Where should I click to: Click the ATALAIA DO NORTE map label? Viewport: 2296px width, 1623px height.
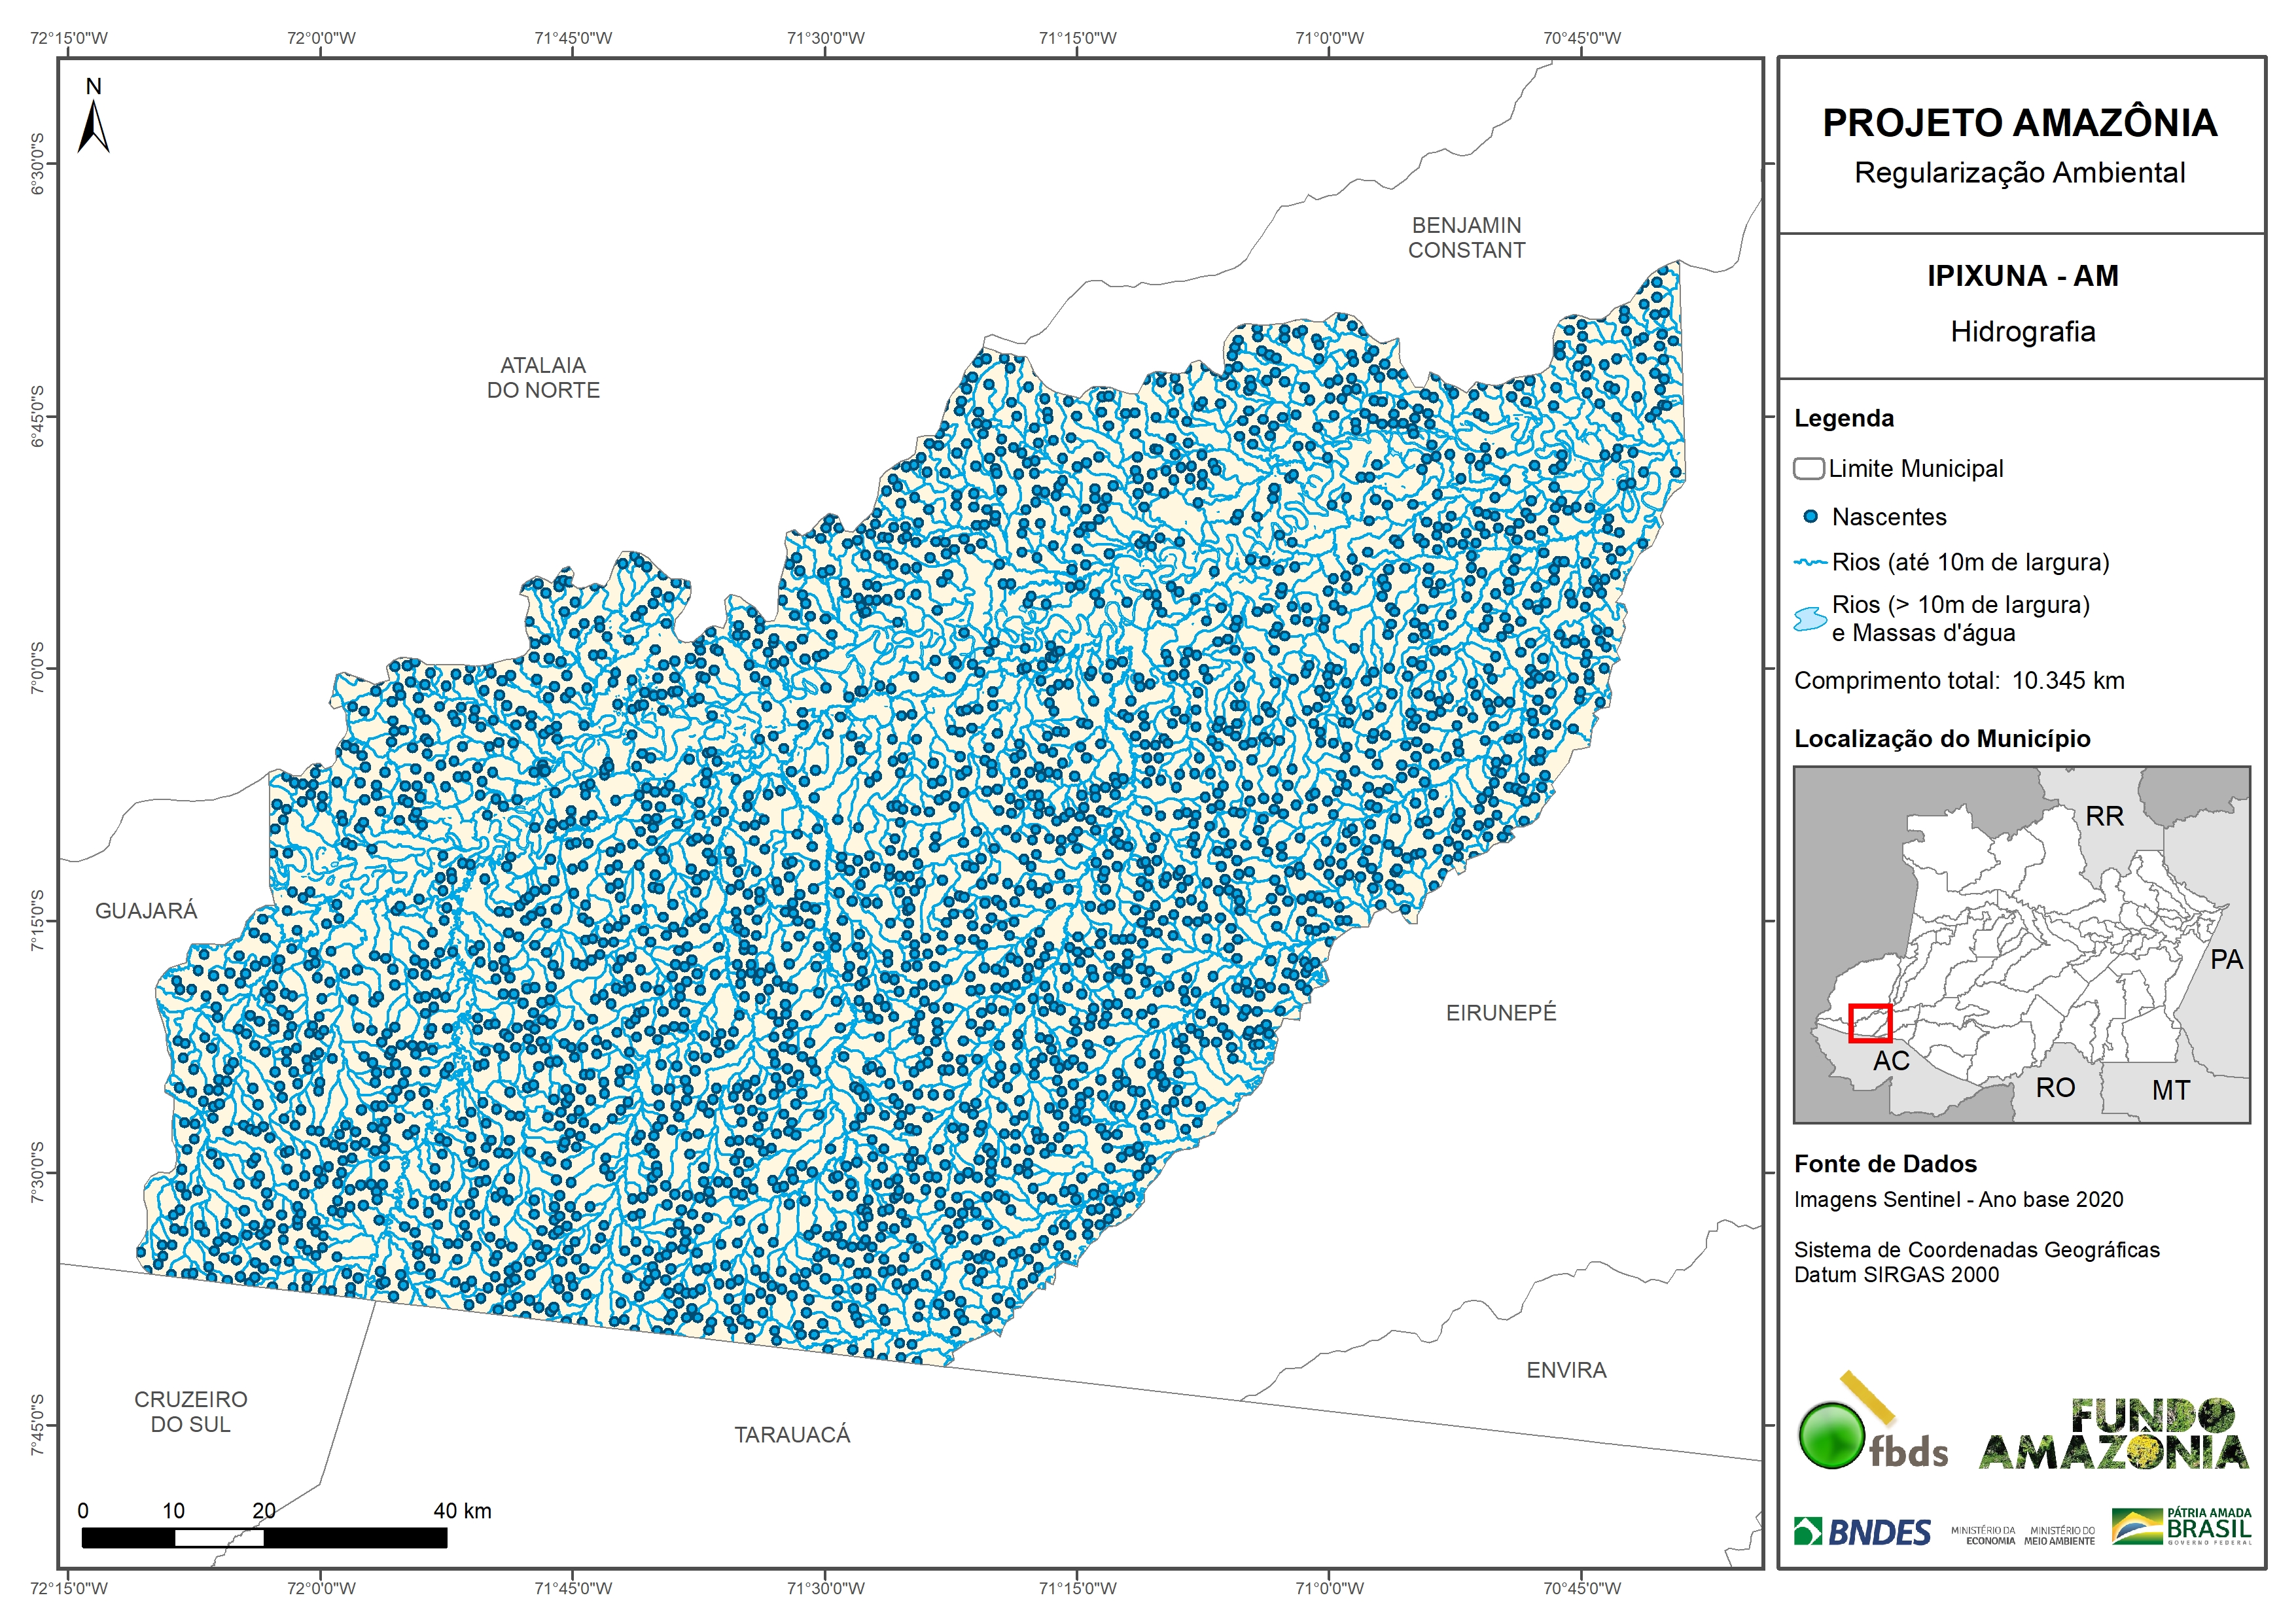coord(543,378)
